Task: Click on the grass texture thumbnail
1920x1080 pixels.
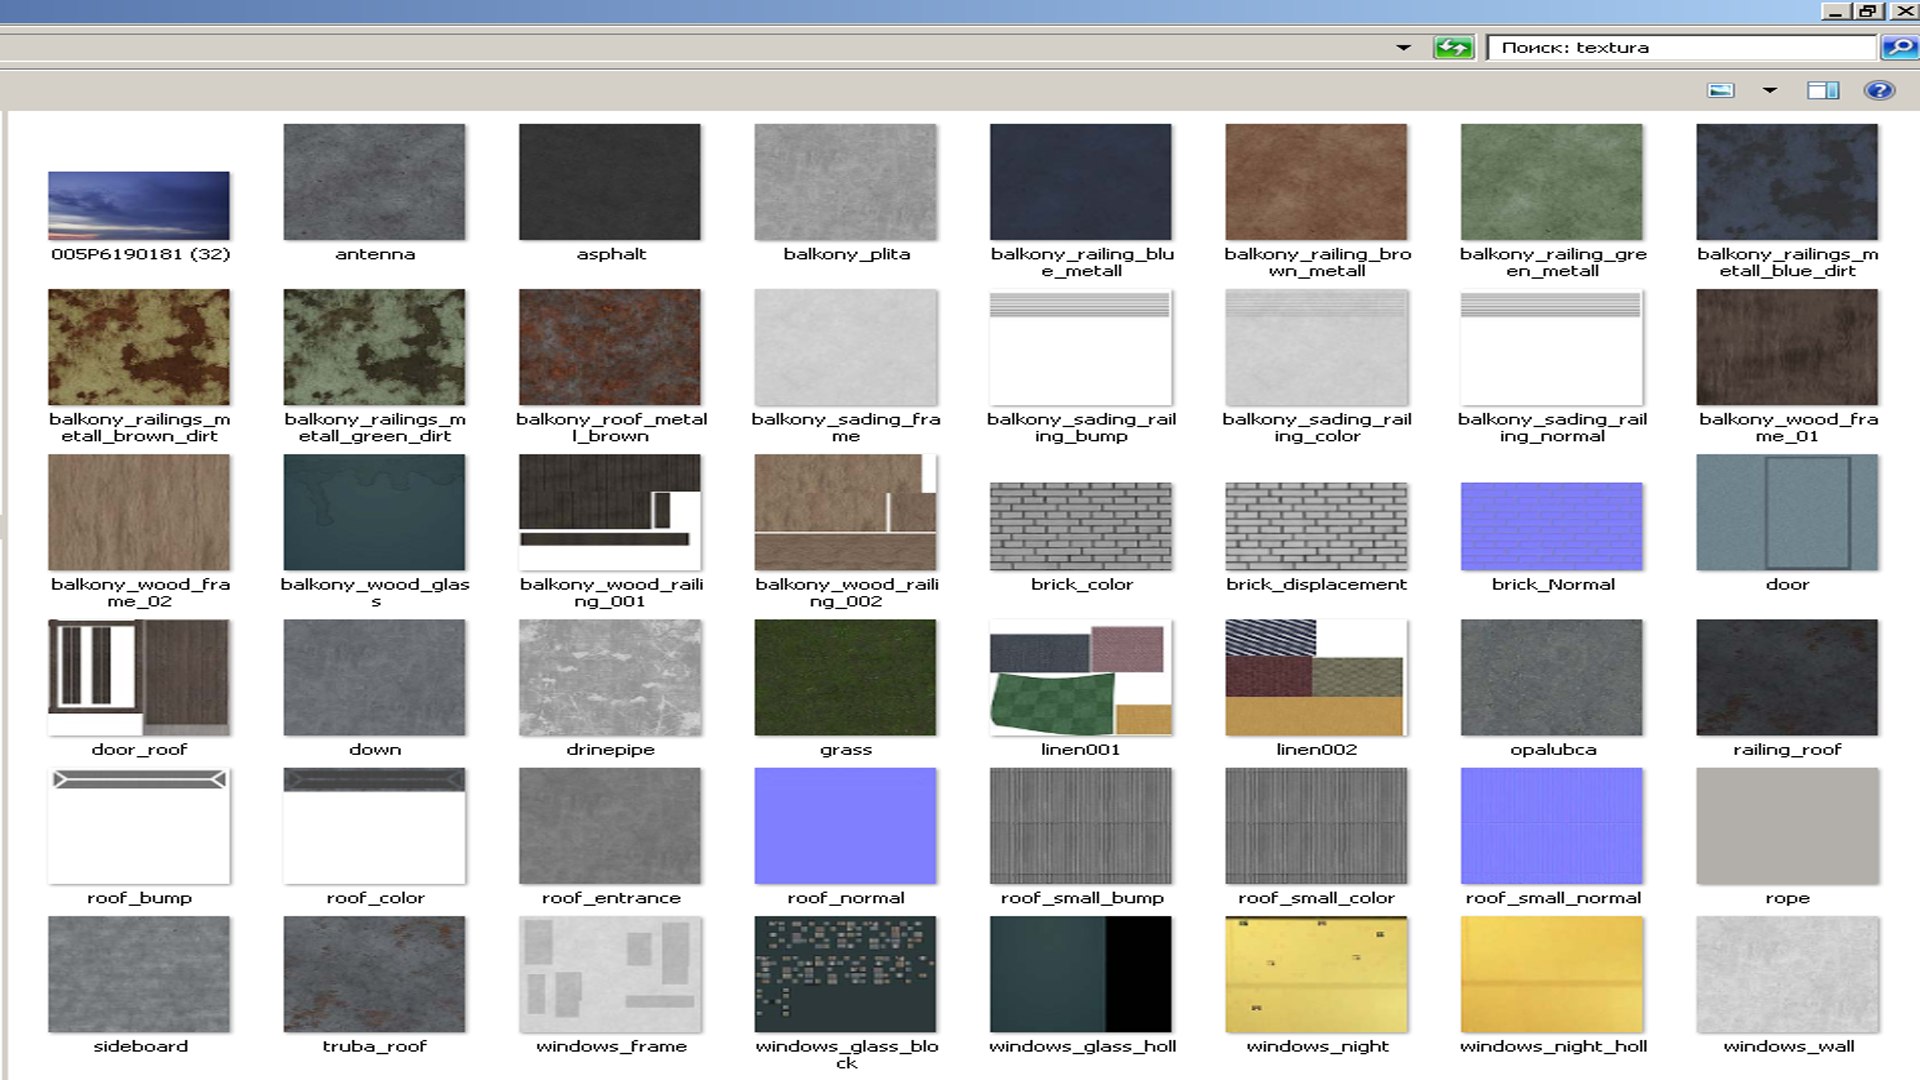Action: tap(844, 678)
